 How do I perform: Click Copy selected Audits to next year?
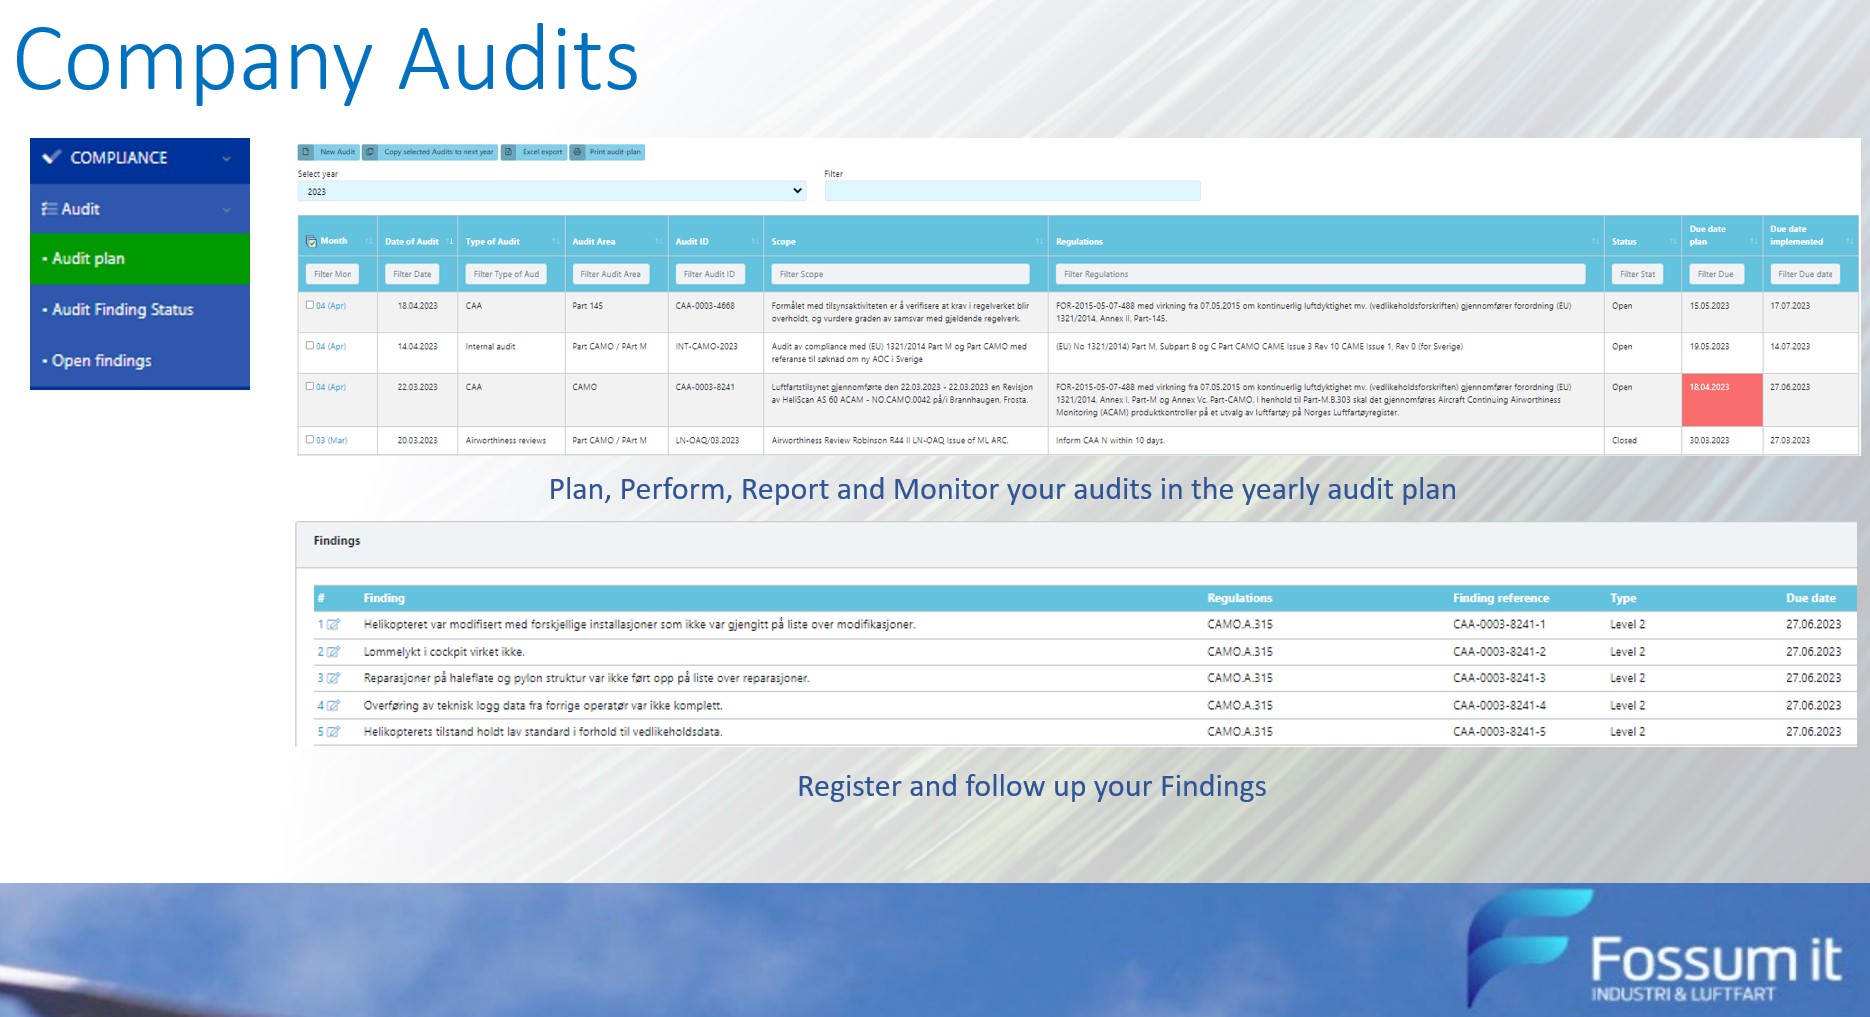430,152
